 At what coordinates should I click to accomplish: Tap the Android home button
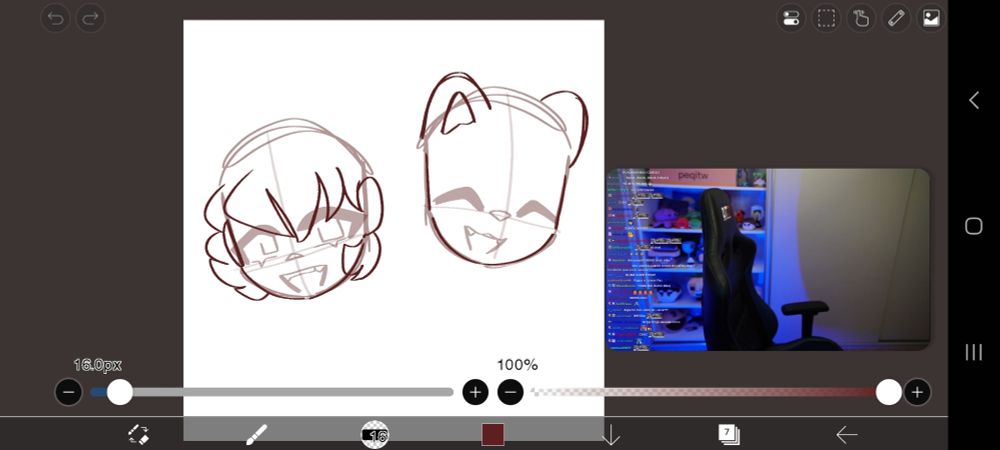pyautogui.click(x=974, y=226)
